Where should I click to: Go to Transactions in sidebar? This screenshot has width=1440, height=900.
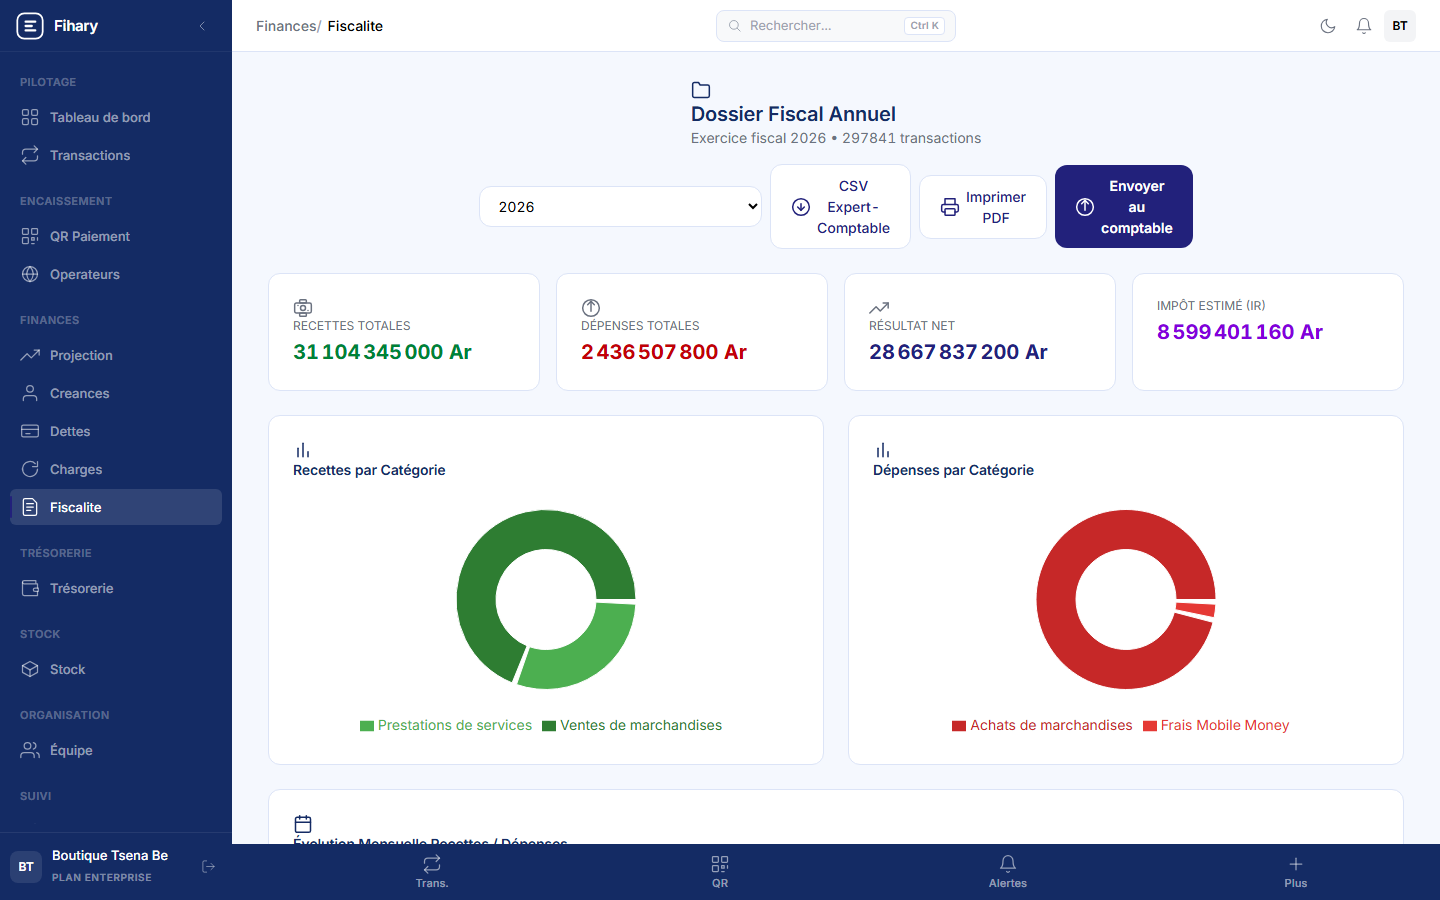(116, 155)
